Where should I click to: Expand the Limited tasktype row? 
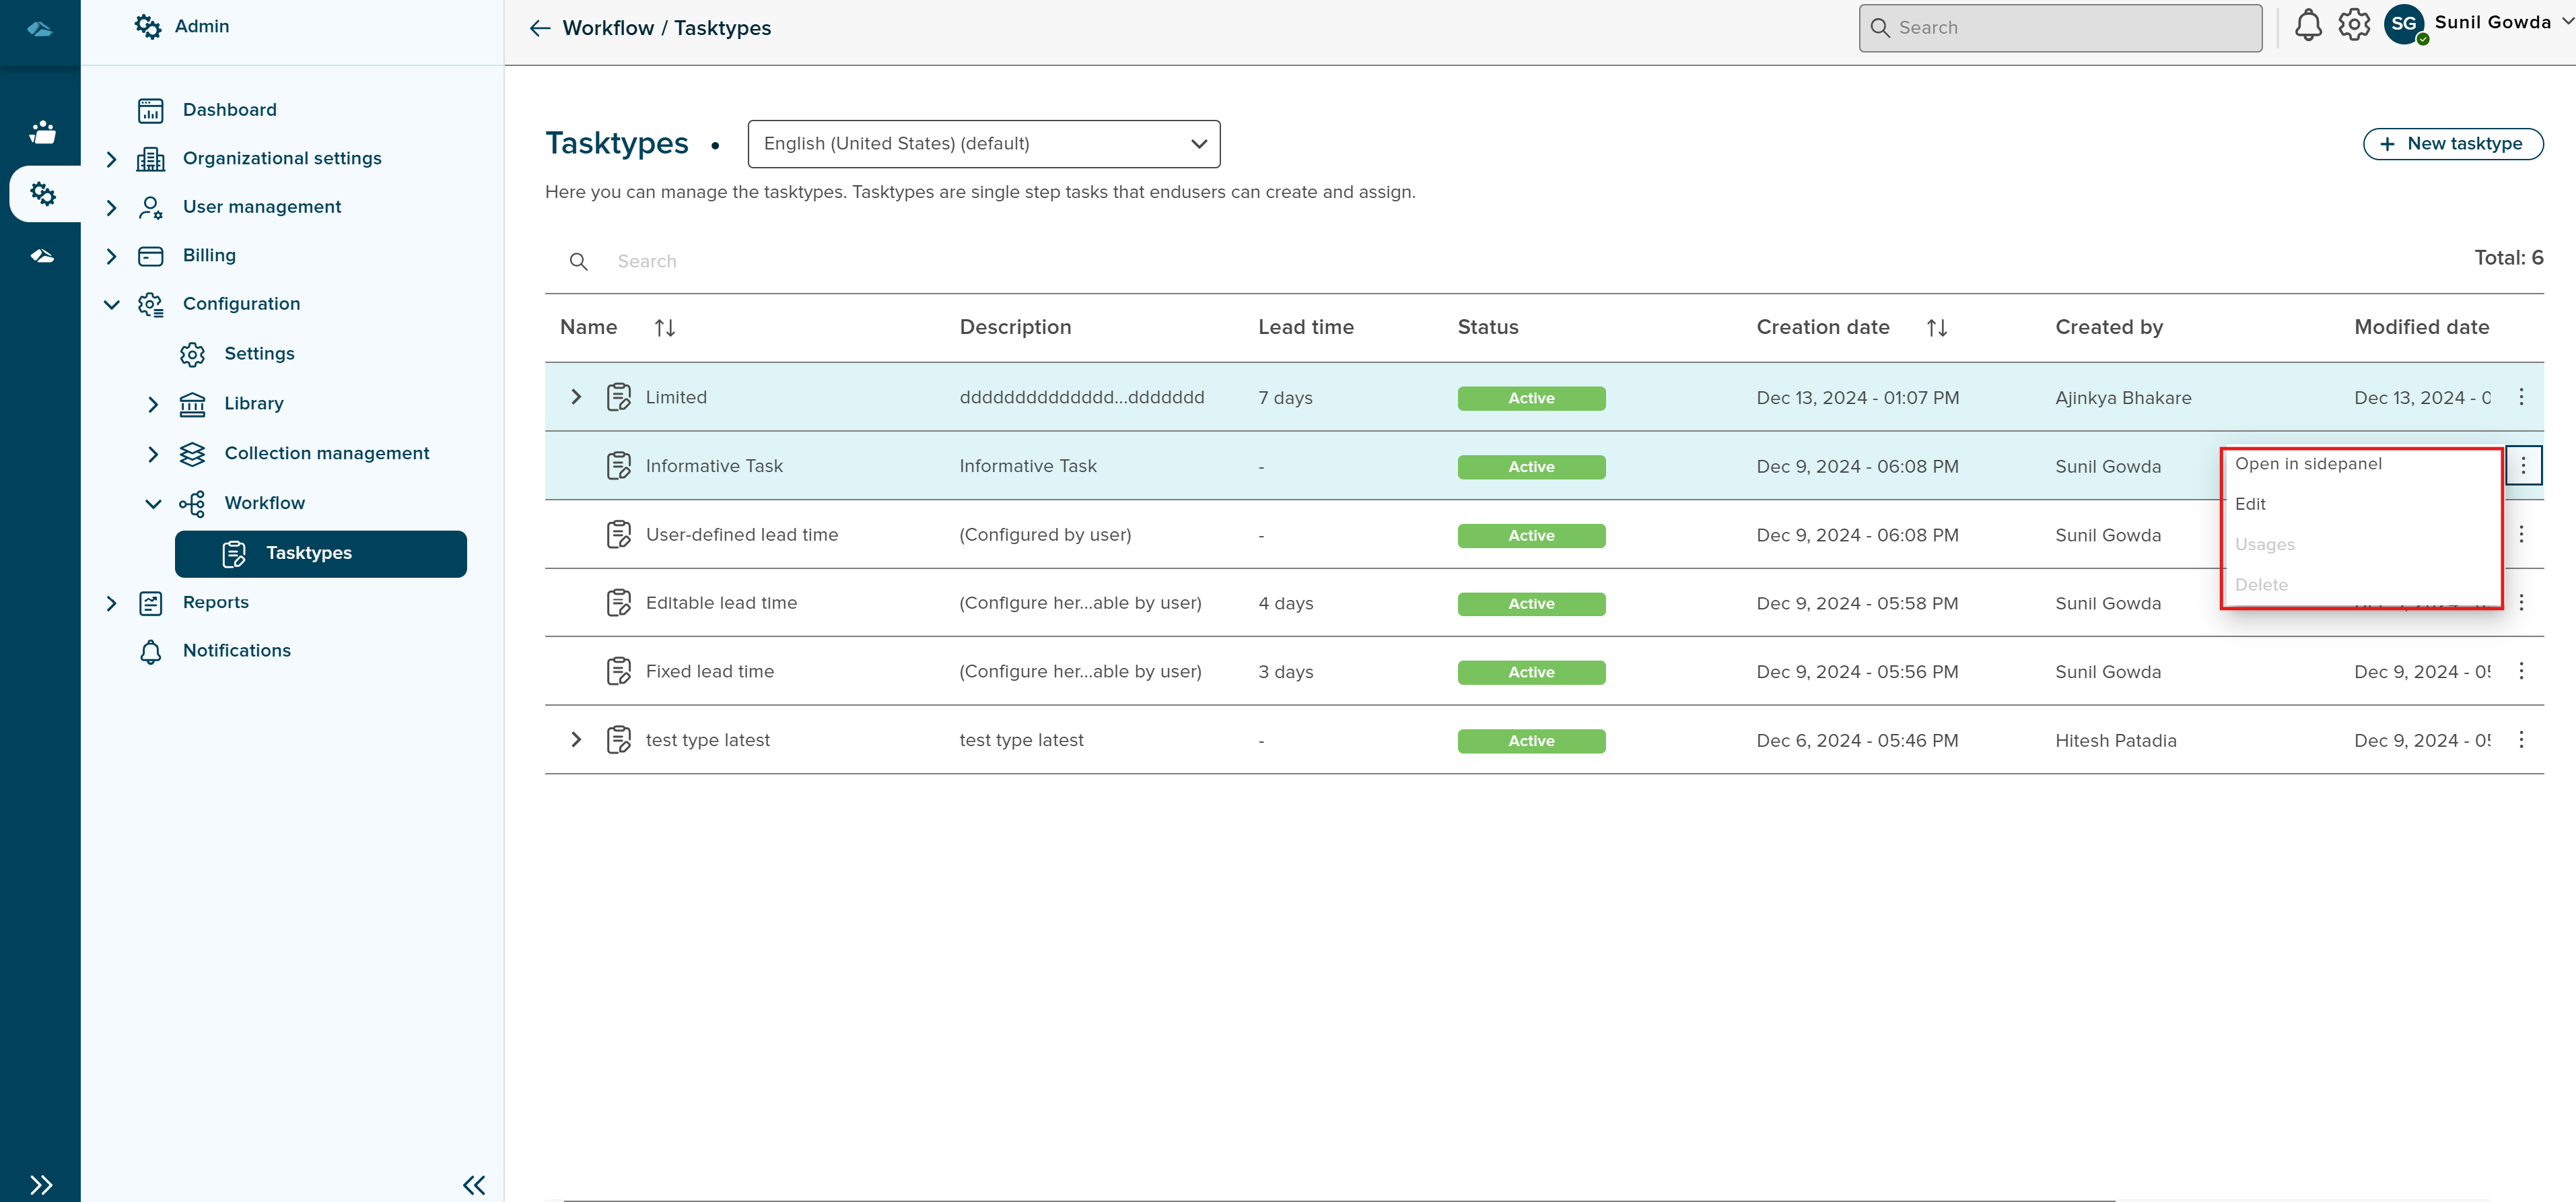click(576, 397)
